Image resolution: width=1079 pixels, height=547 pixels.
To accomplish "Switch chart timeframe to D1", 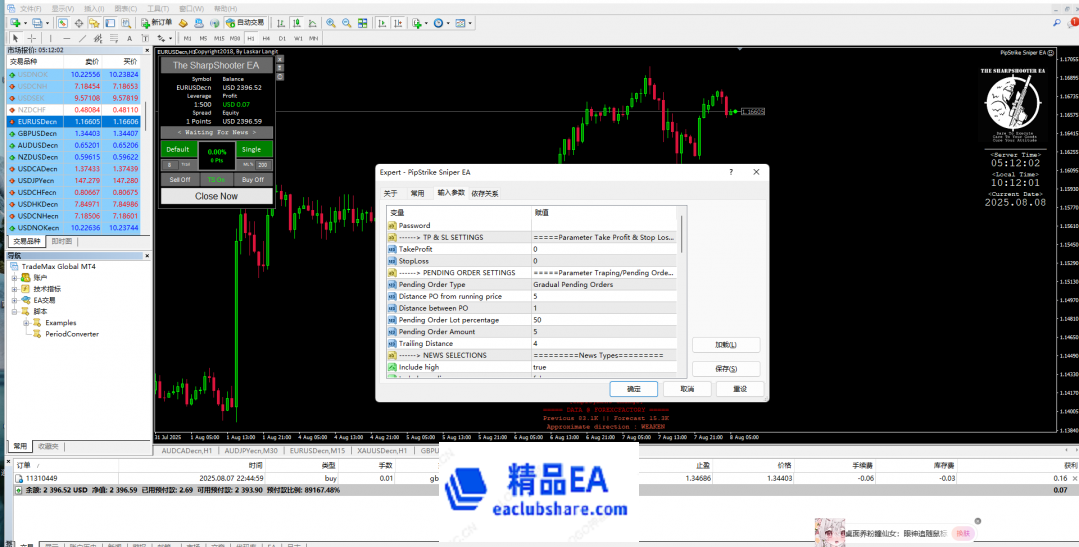I will (x=282, y=39).
